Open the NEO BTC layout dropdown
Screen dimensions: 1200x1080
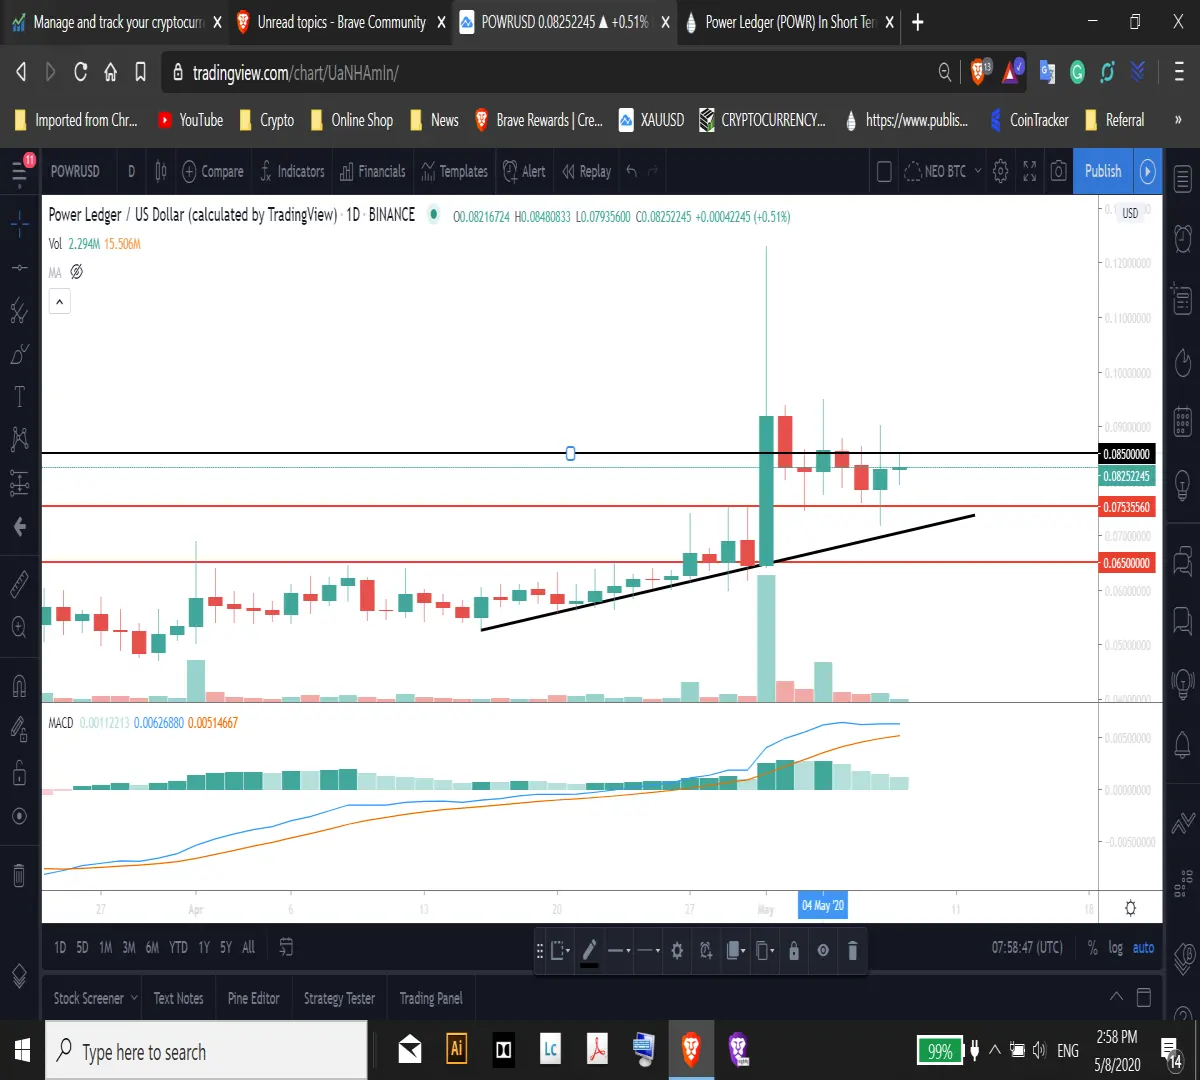pos(942,171)
